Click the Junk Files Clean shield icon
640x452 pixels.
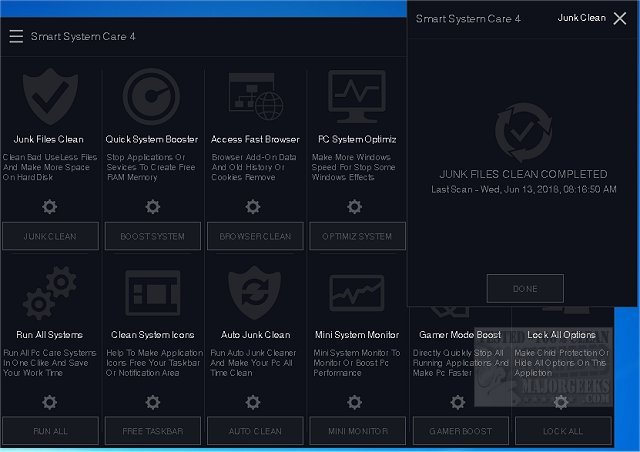point(50,96)
